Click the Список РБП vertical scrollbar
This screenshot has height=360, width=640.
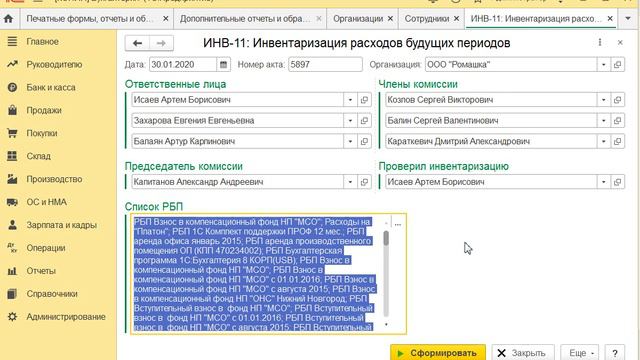[386, 273]
